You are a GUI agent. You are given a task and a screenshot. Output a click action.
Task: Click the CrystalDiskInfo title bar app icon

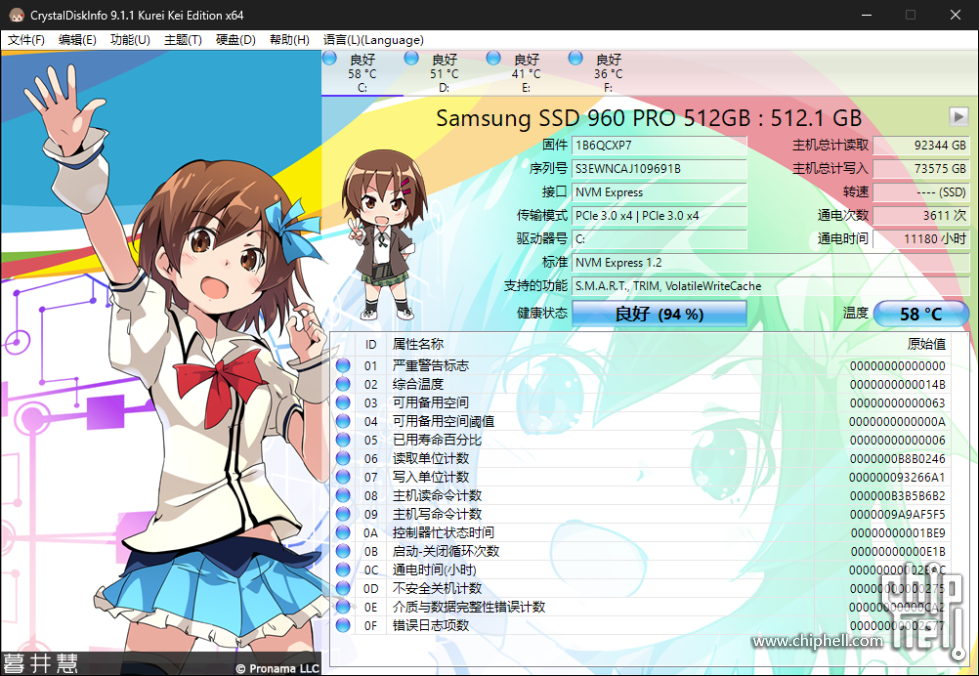coord(17,15)
